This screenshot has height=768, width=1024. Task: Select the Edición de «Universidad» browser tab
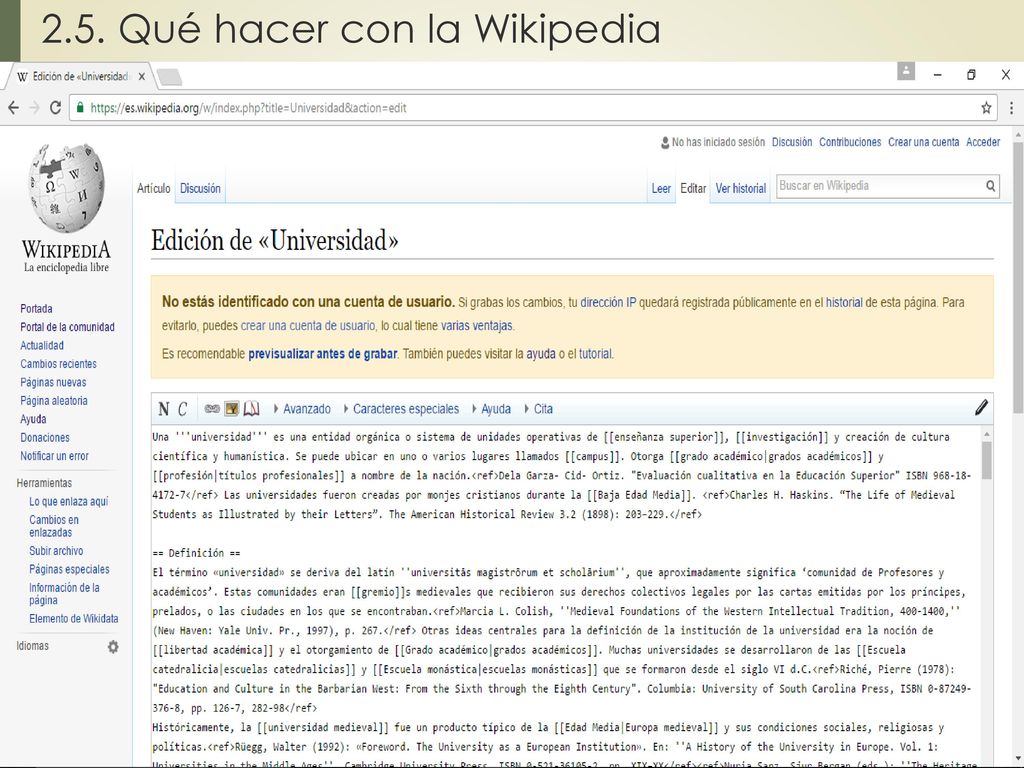point(78,76)
